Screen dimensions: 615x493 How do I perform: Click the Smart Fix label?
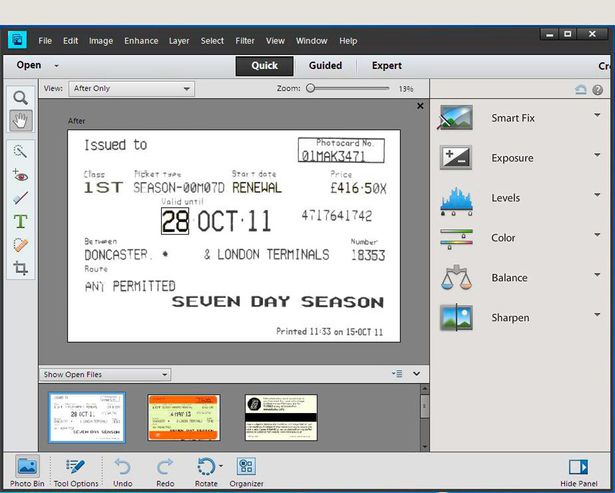[x=513, y=118]
